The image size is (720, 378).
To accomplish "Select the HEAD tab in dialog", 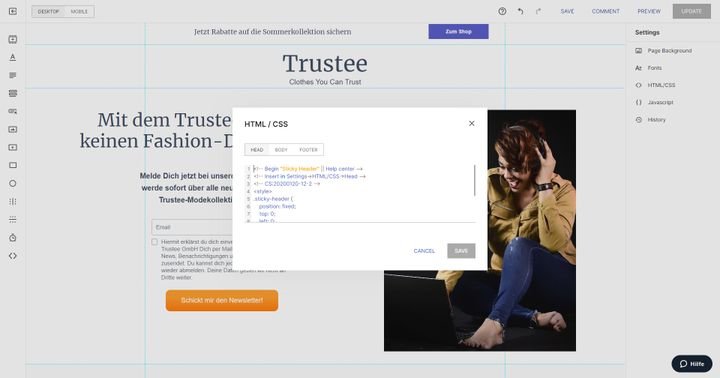I will click(x=257, y=150).
